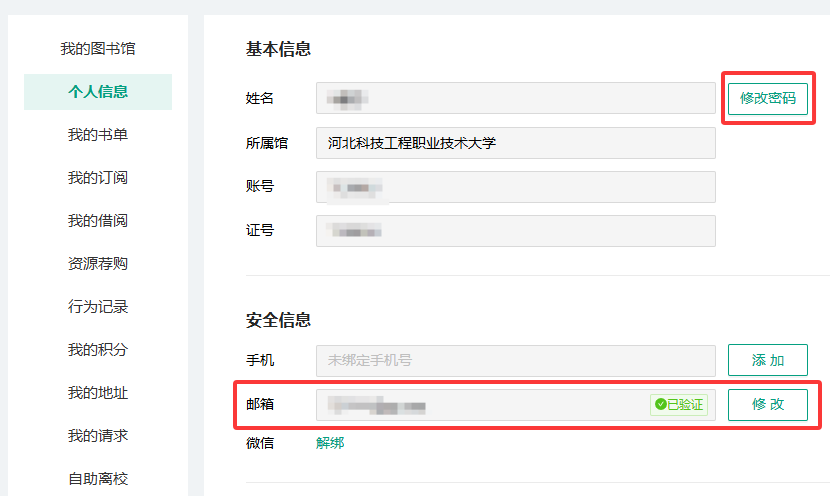Click the 账号 account field

[515, 187]
